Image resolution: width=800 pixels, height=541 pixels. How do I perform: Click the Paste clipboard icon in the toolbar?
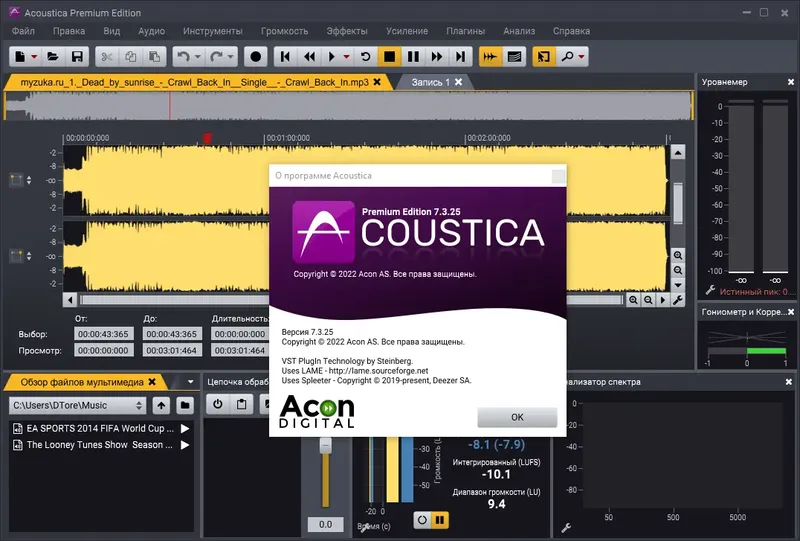point(155,57)
